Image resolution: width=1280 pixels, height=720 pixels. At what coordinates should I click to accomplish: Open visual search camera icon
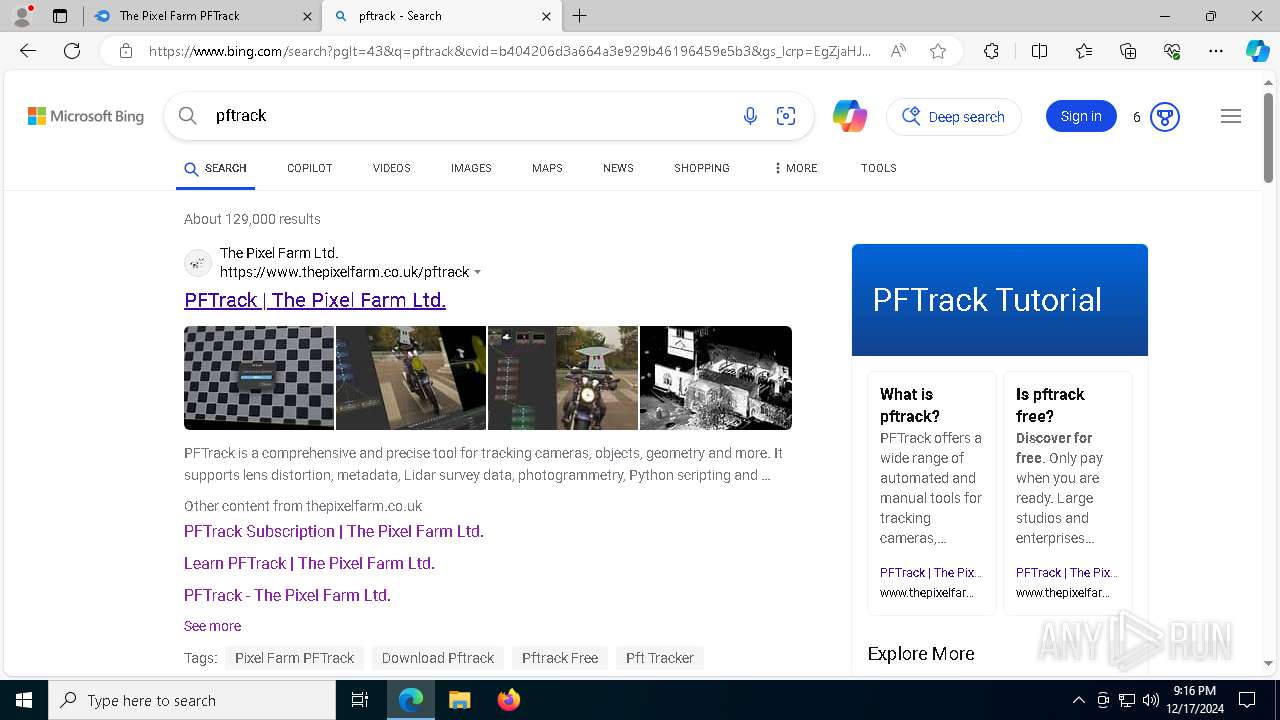click(x=786, y=116)
